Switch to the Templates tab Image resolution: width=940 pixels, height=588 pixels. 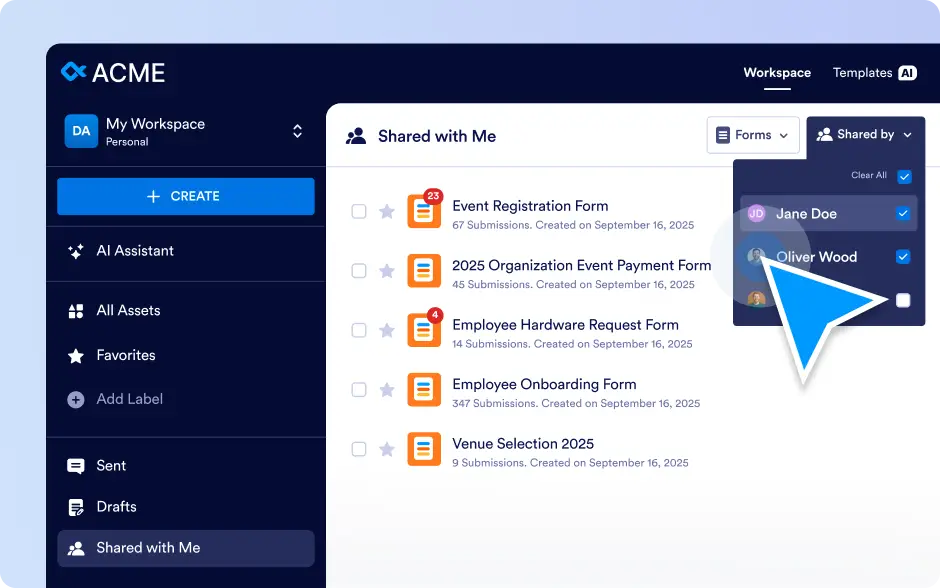pos(874,73)
